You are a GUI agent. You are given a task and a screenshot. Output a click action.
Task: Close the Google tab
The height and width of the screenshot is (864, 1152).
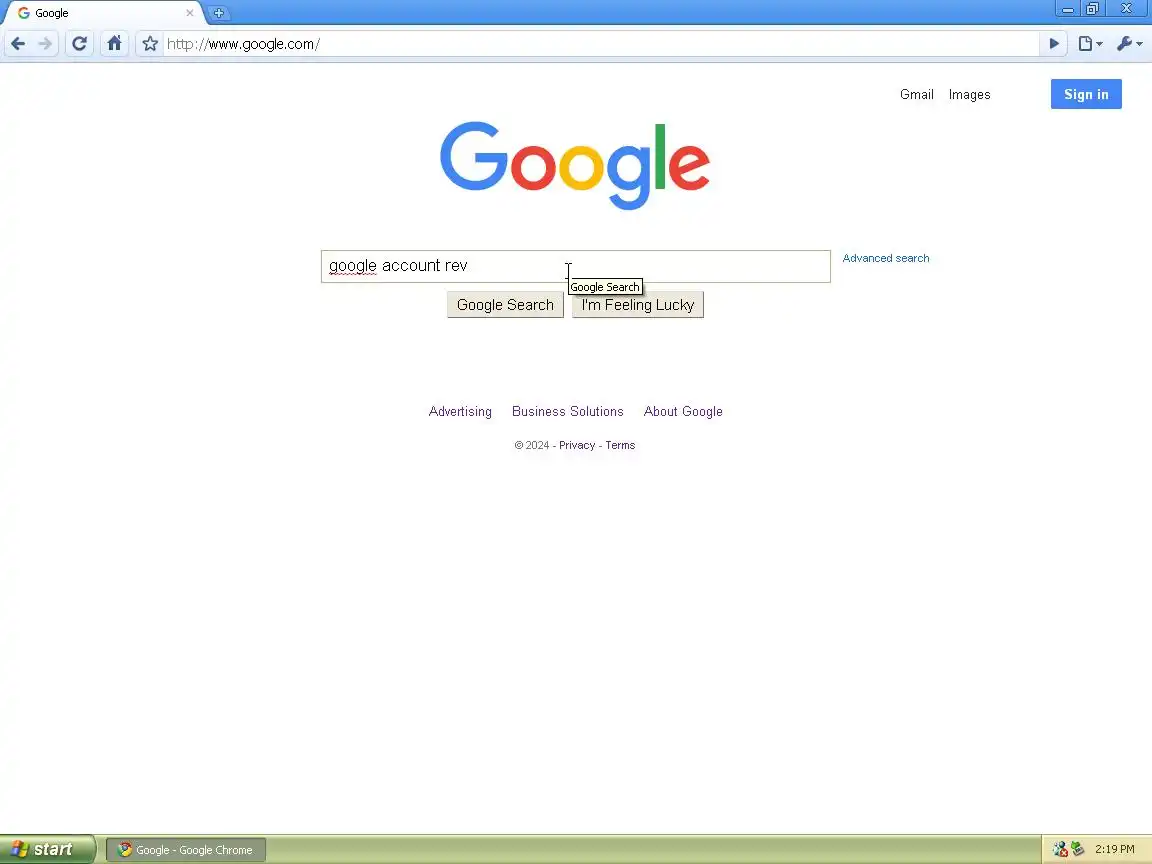tap(190, 13)
